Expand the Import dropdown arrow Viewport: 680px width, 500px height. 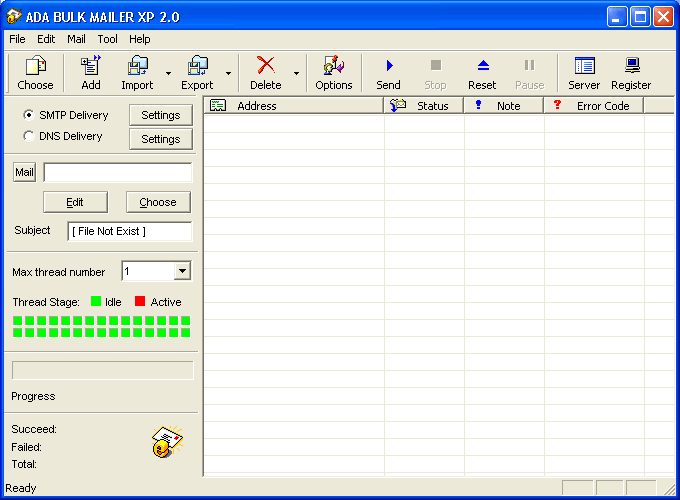pos(168,73)
